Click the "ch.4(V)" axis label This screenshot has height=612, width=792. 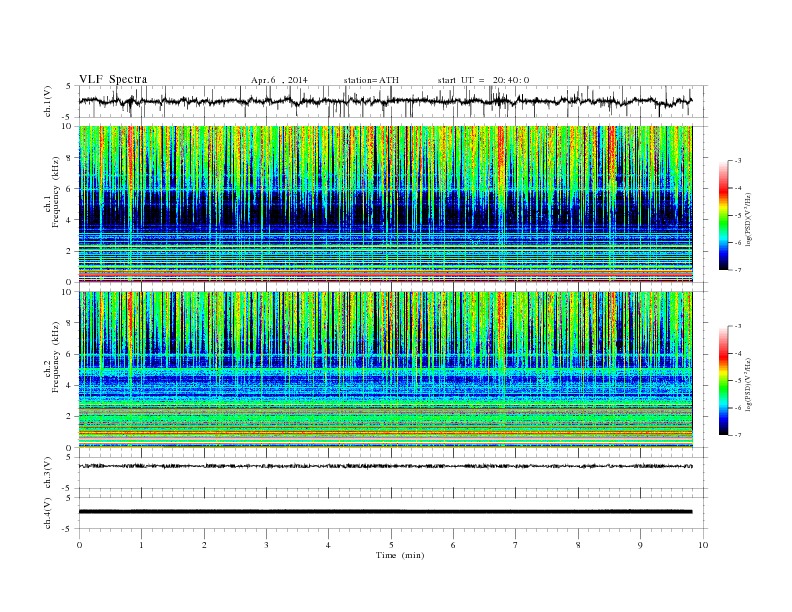coord(47,513)
